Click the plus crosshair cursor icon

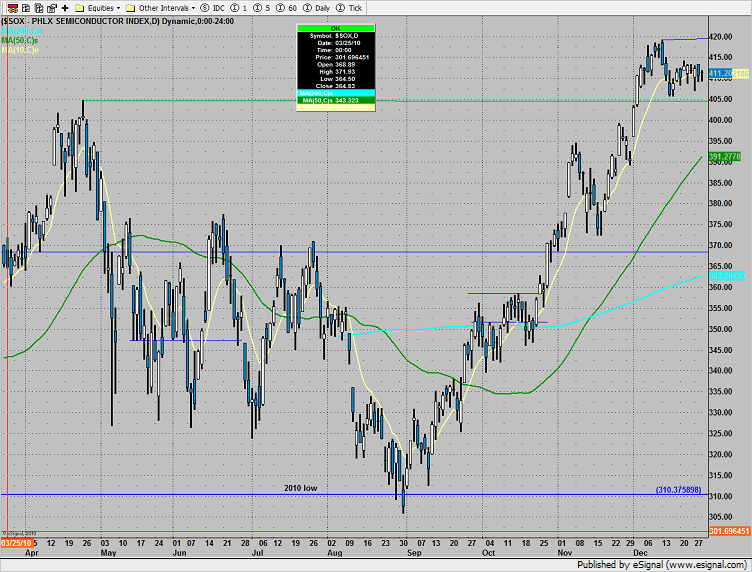click(65, 8)
